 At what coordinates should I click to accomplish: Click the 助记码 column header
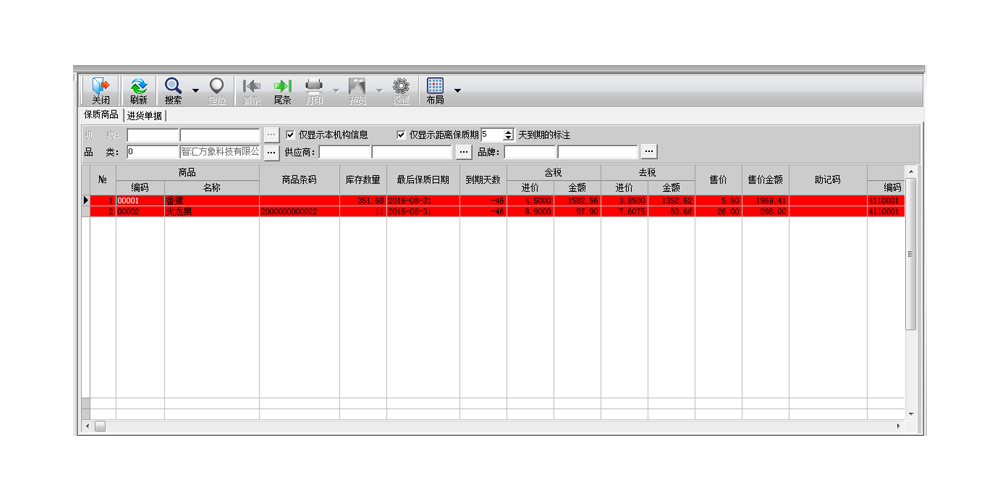click(x=828, y=180)
